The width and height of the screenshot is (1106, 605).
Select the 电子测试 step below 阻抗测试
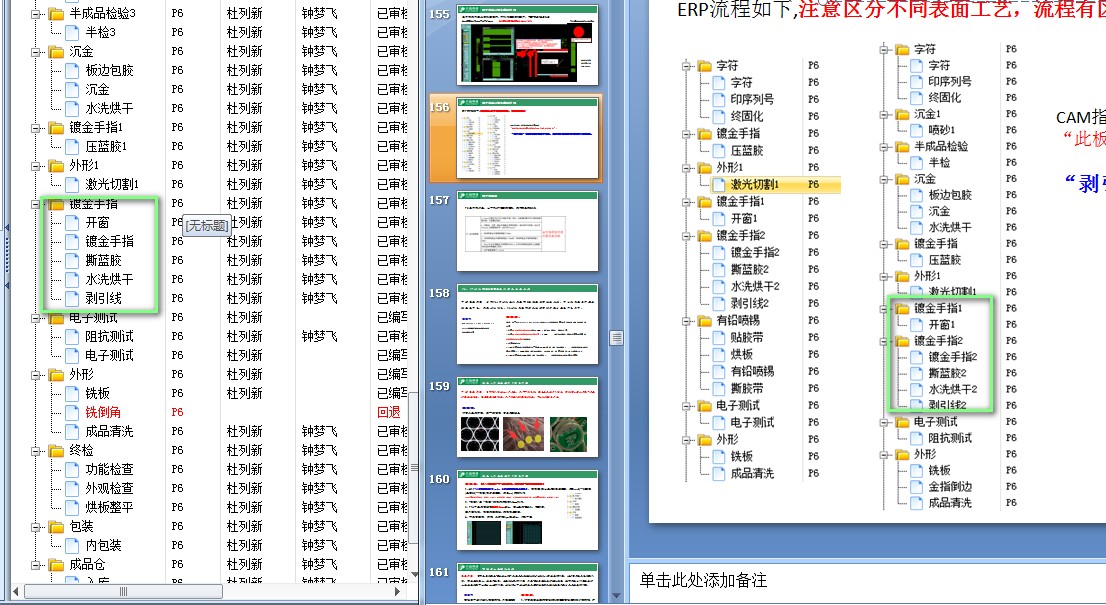(x=109, y=356)
